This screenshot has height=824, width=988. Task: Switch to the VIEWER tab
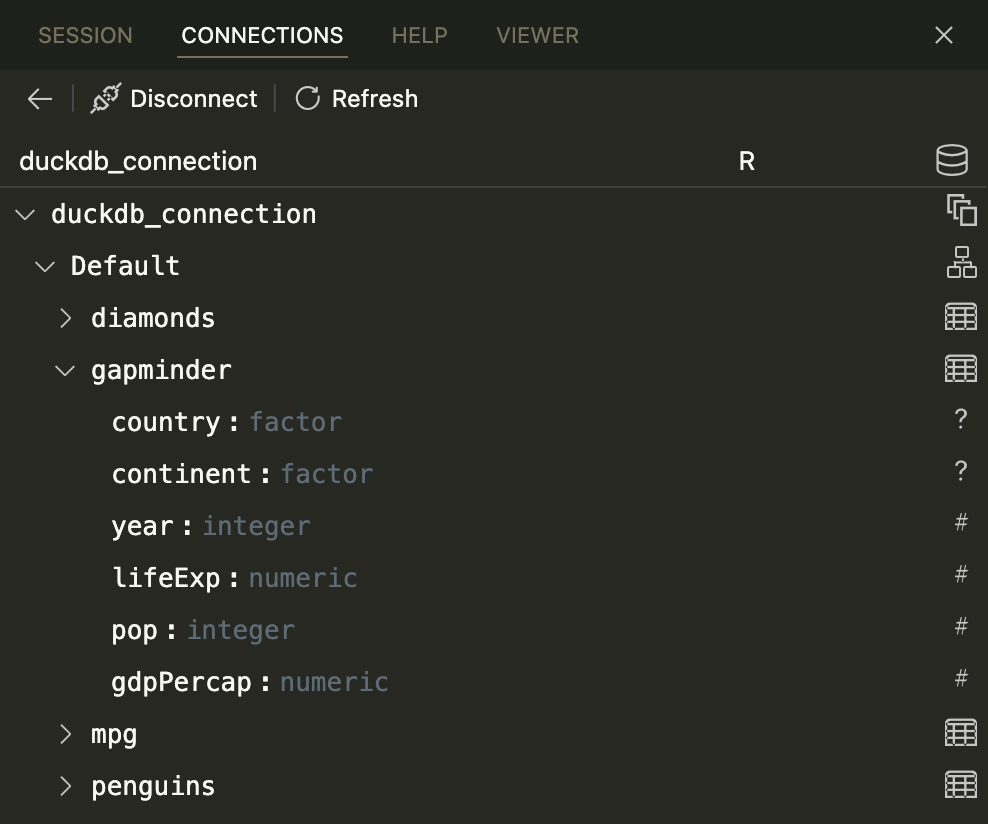pyautogui.click(x=537, y=35)
